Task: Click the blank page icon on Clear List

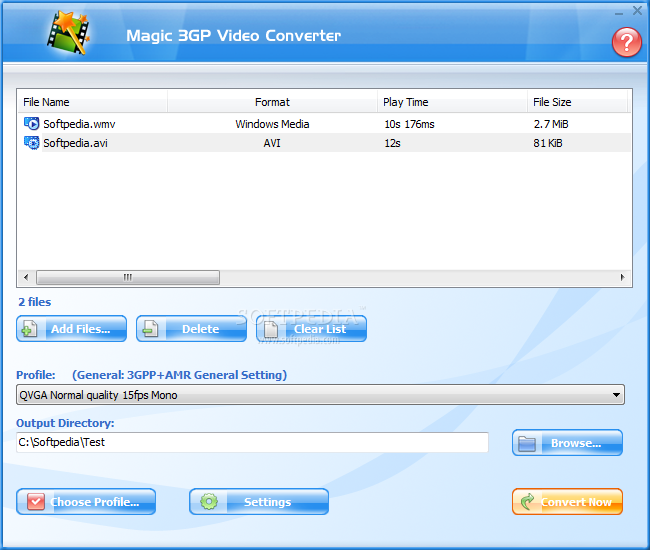Action: pos(271,330)
